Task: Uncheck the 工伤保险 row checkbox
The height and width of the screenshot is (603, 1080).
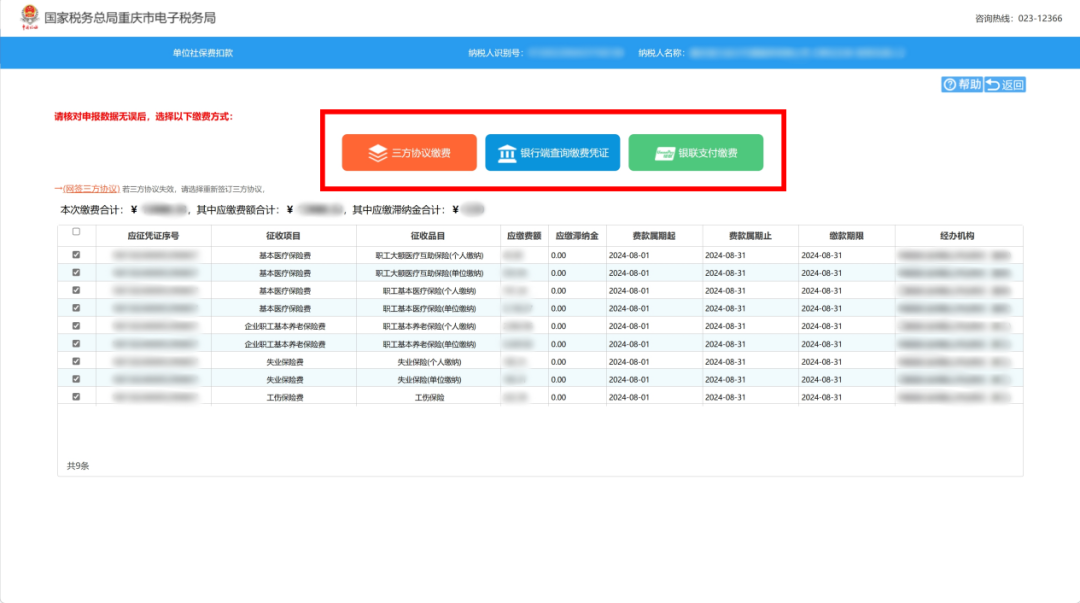Action: (x=77, y=396)
